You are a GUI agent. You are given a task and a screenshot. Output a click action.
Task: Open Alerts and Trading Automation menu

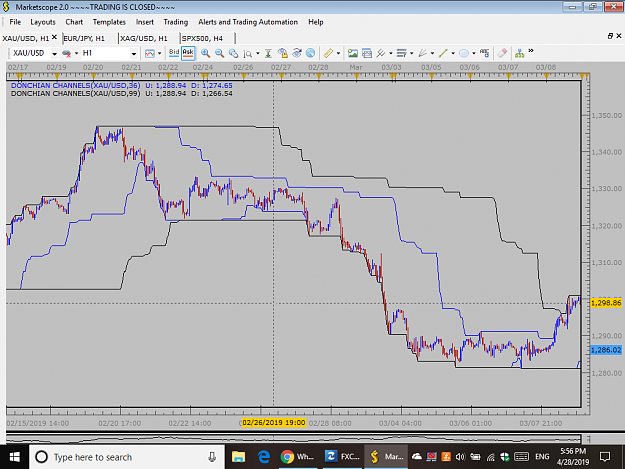[248, 22]
